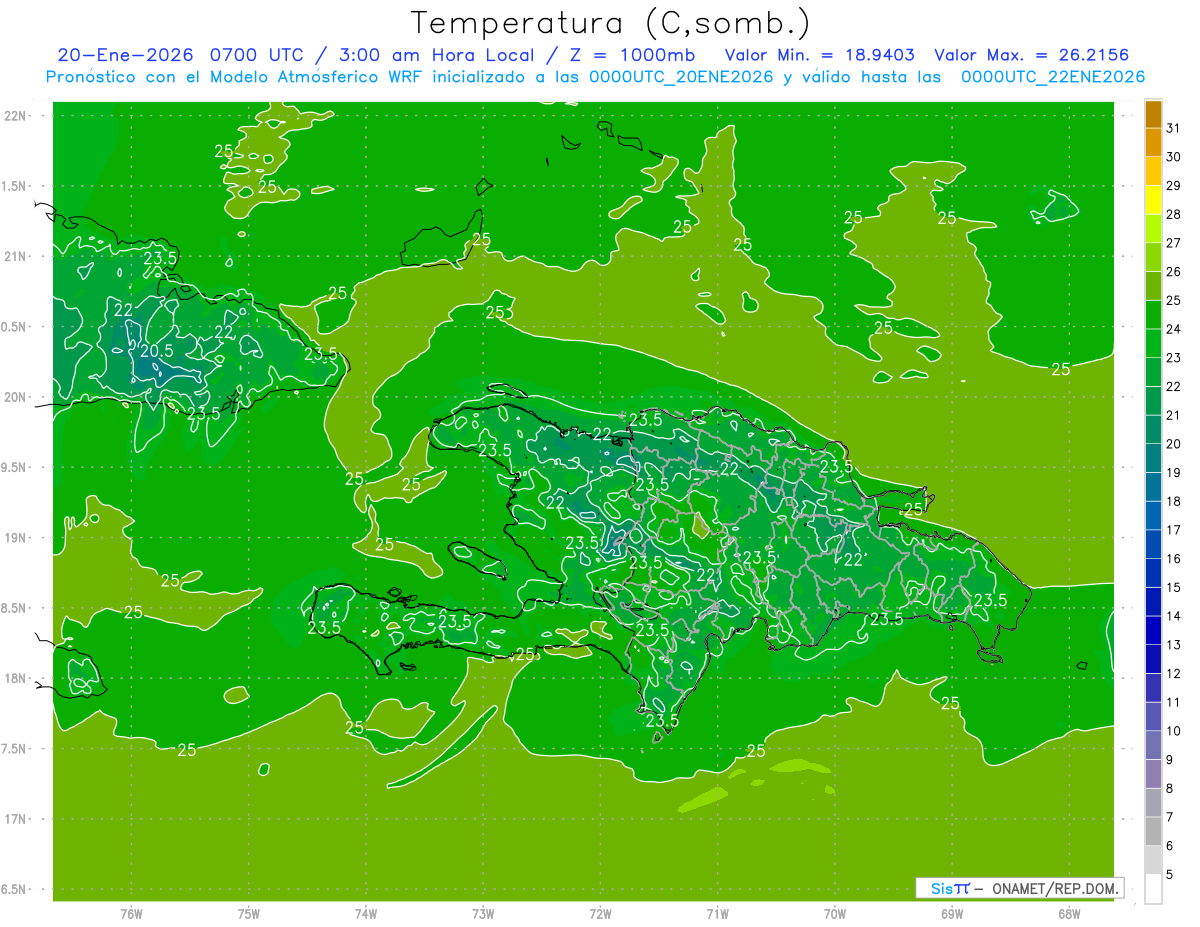
Task: Click the color scale label "19"
Action: tap(1174, 472)
